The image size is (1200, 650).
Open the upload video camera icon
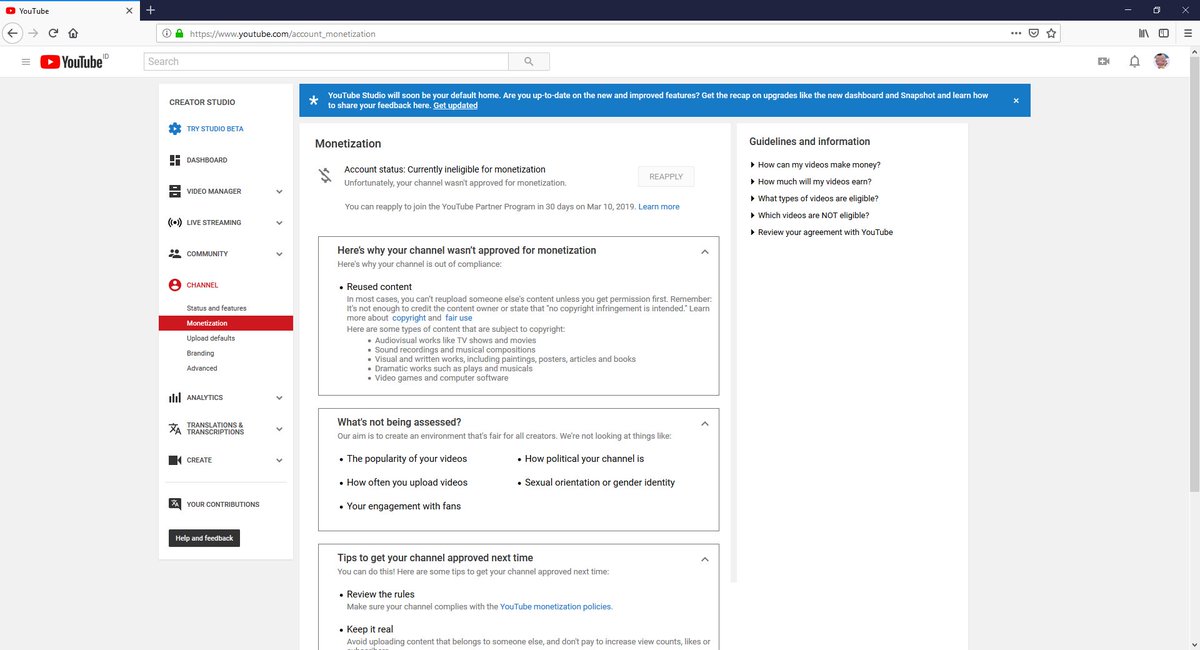point(1104,62)
